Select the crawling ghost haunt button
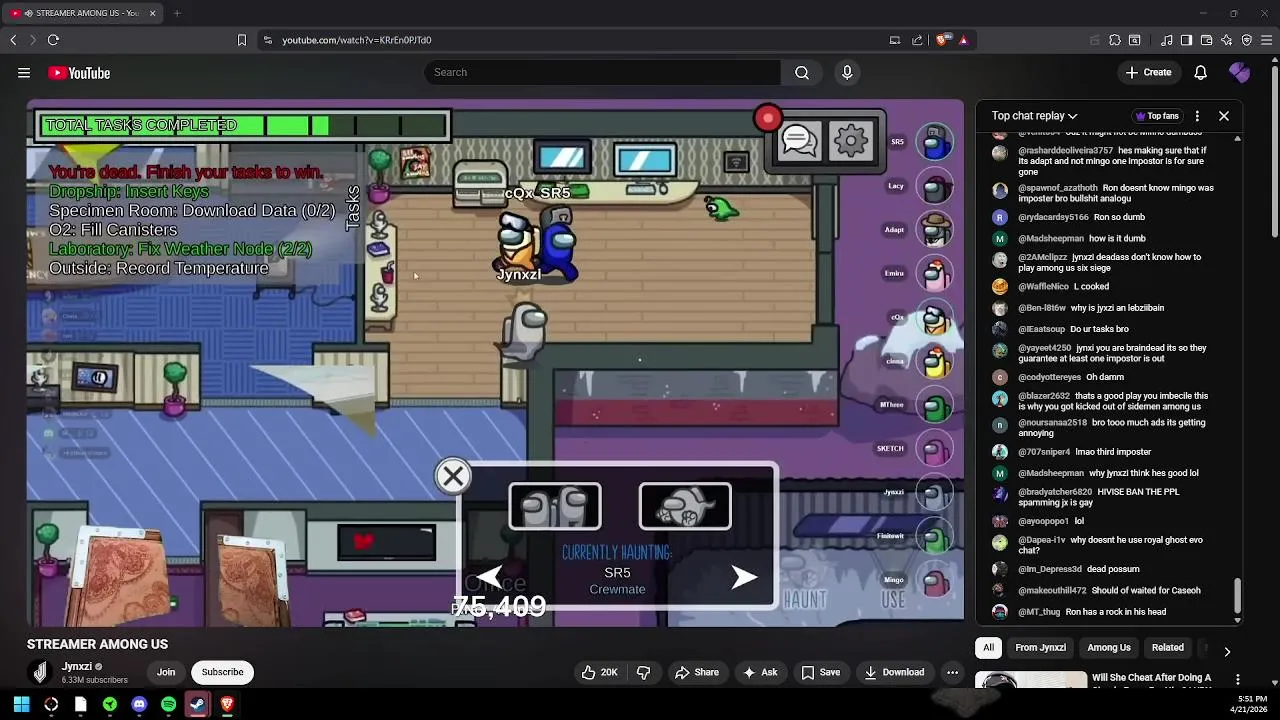 (x=685, y=507)
